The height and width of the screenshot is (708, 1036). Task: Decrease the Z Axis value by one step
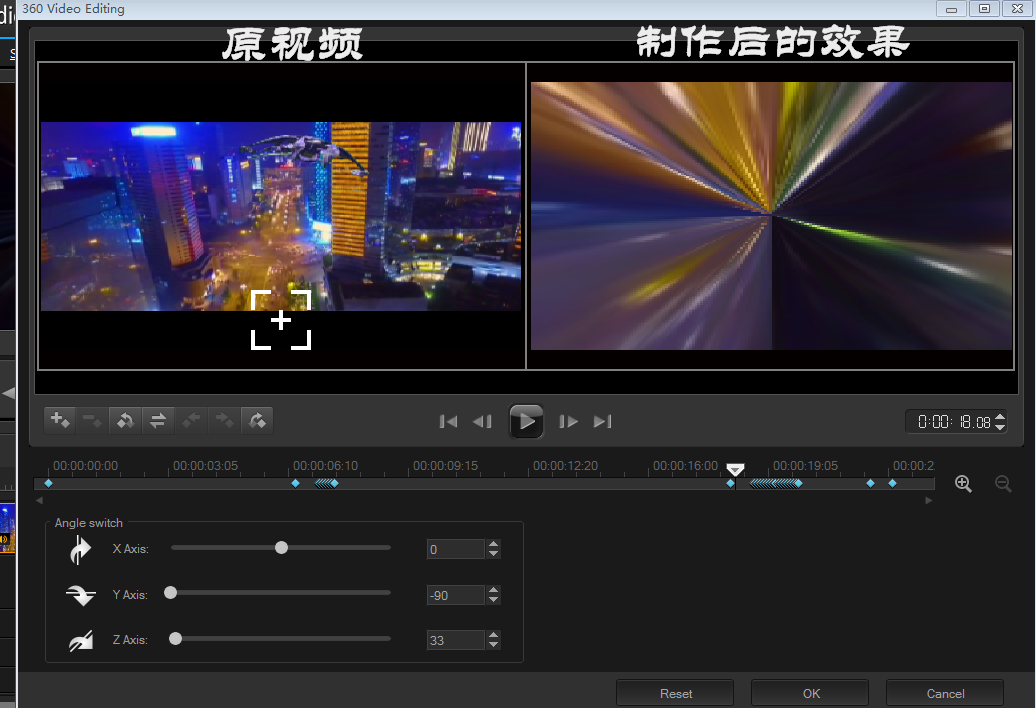[493, 645]
